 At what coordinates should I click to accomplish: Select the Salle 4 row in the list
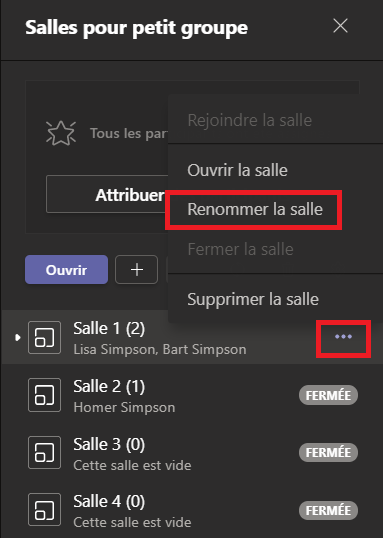click(x=192, y=510)
